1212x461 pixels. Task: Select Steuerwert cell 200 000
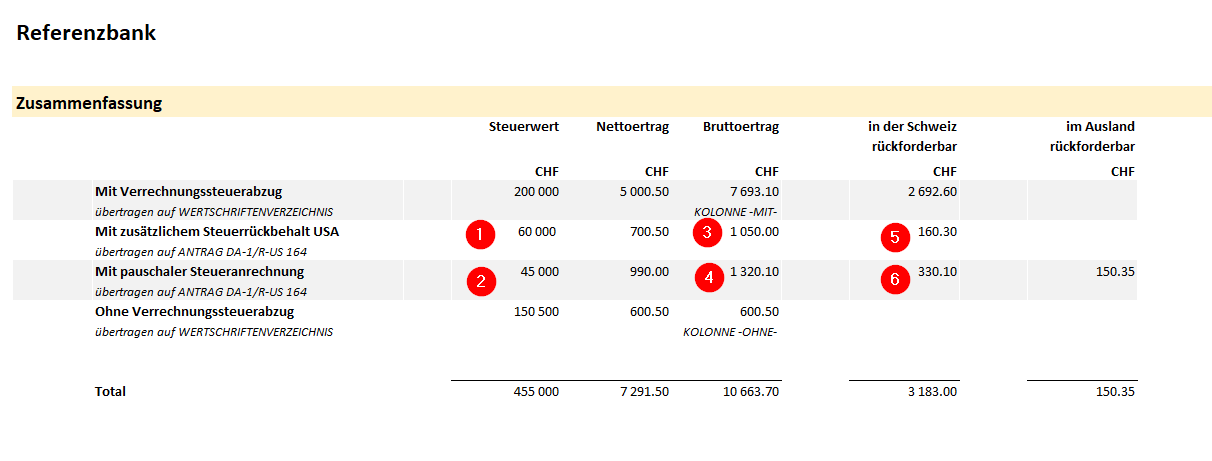536,191
